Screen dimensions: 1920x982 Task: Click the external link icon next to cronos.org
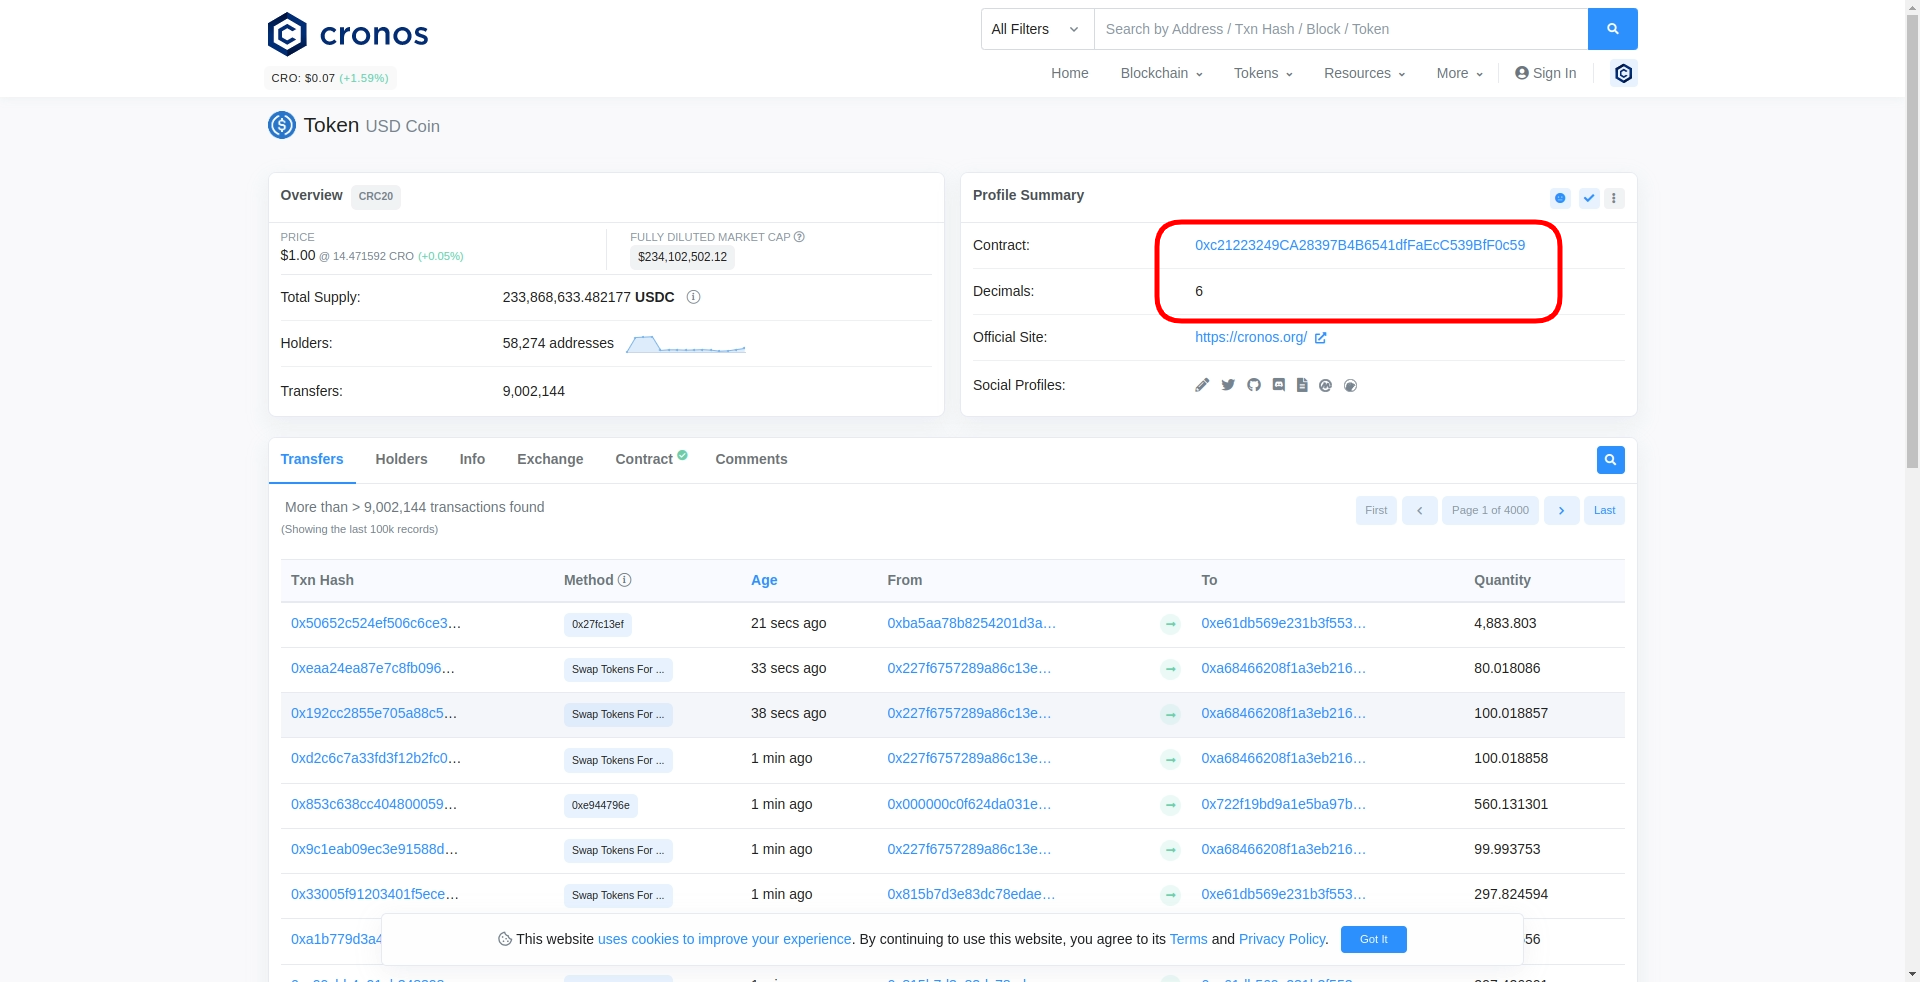pyautogui.click(x=1320, y=338)
